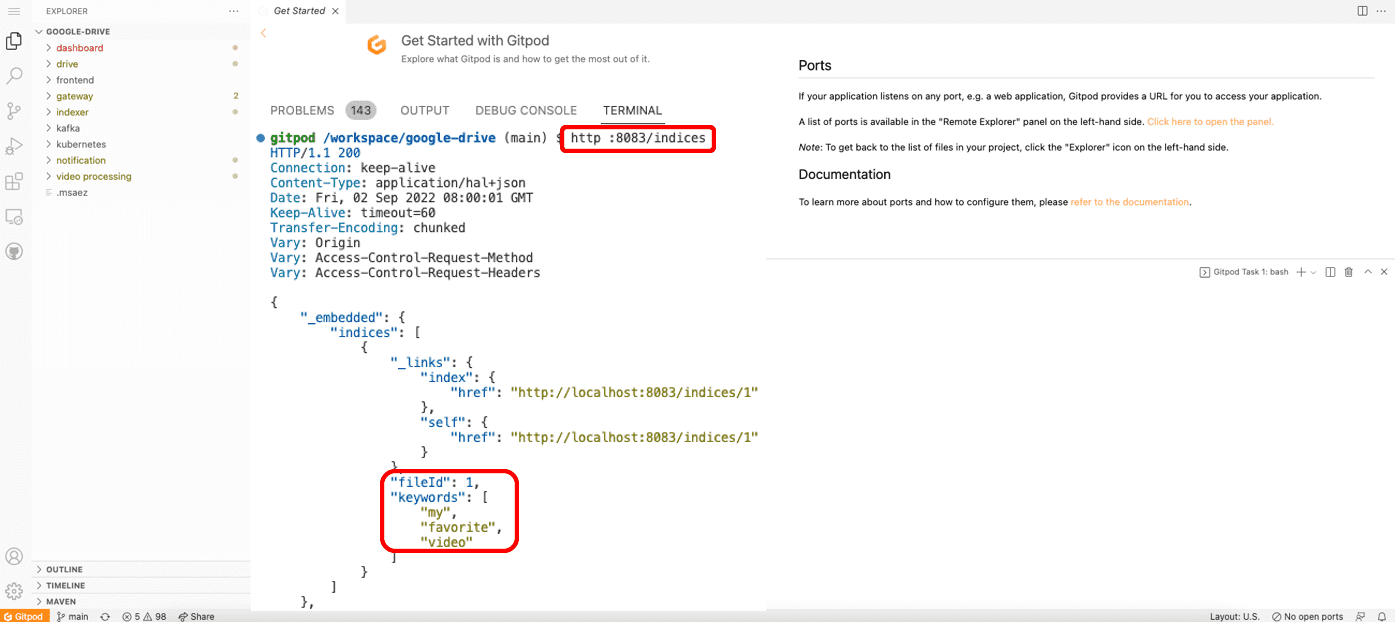The image size is (1395, 628).
Task: Open the hamburger application menu
Action: pos(14,11)
